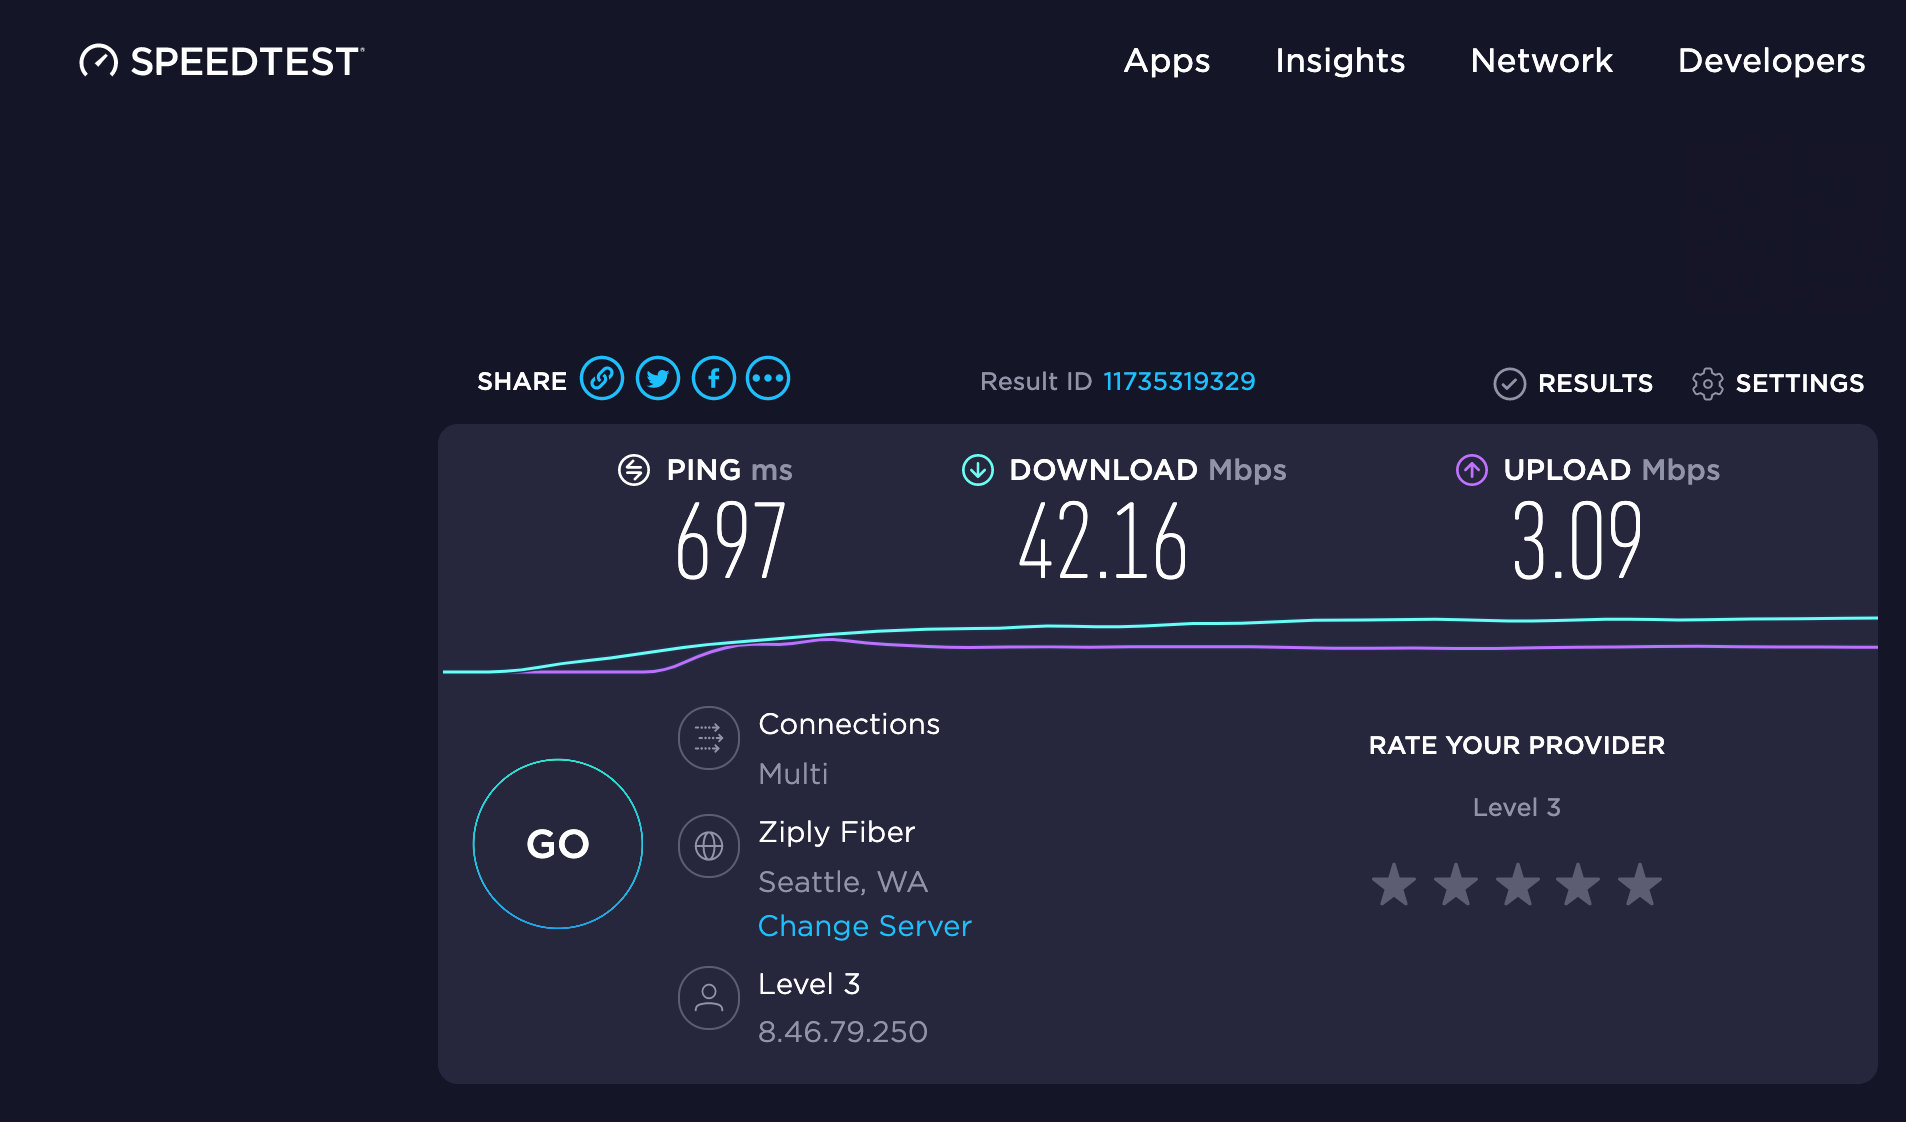
Task: Click the Download arrow icon
Action: point(978,470)
